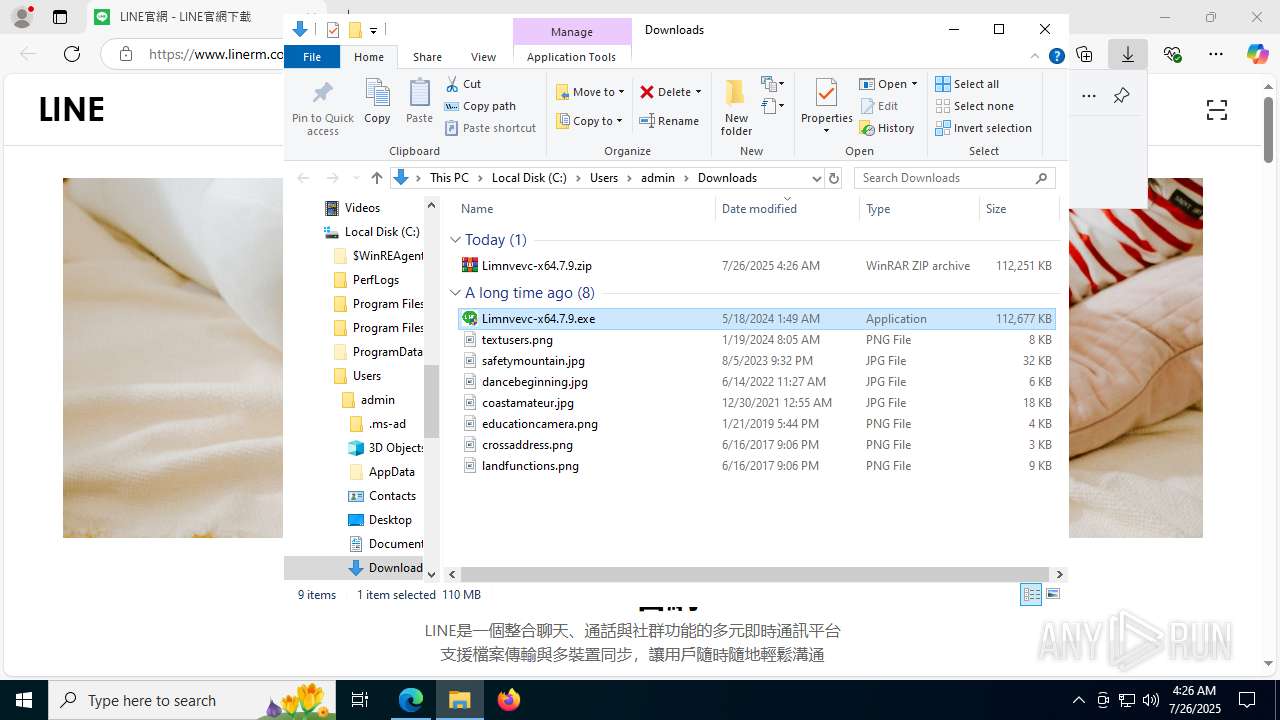This screenshot has width=1280, height=720.
Task: Click the Search Downloads field
Action: click(955, 178)
